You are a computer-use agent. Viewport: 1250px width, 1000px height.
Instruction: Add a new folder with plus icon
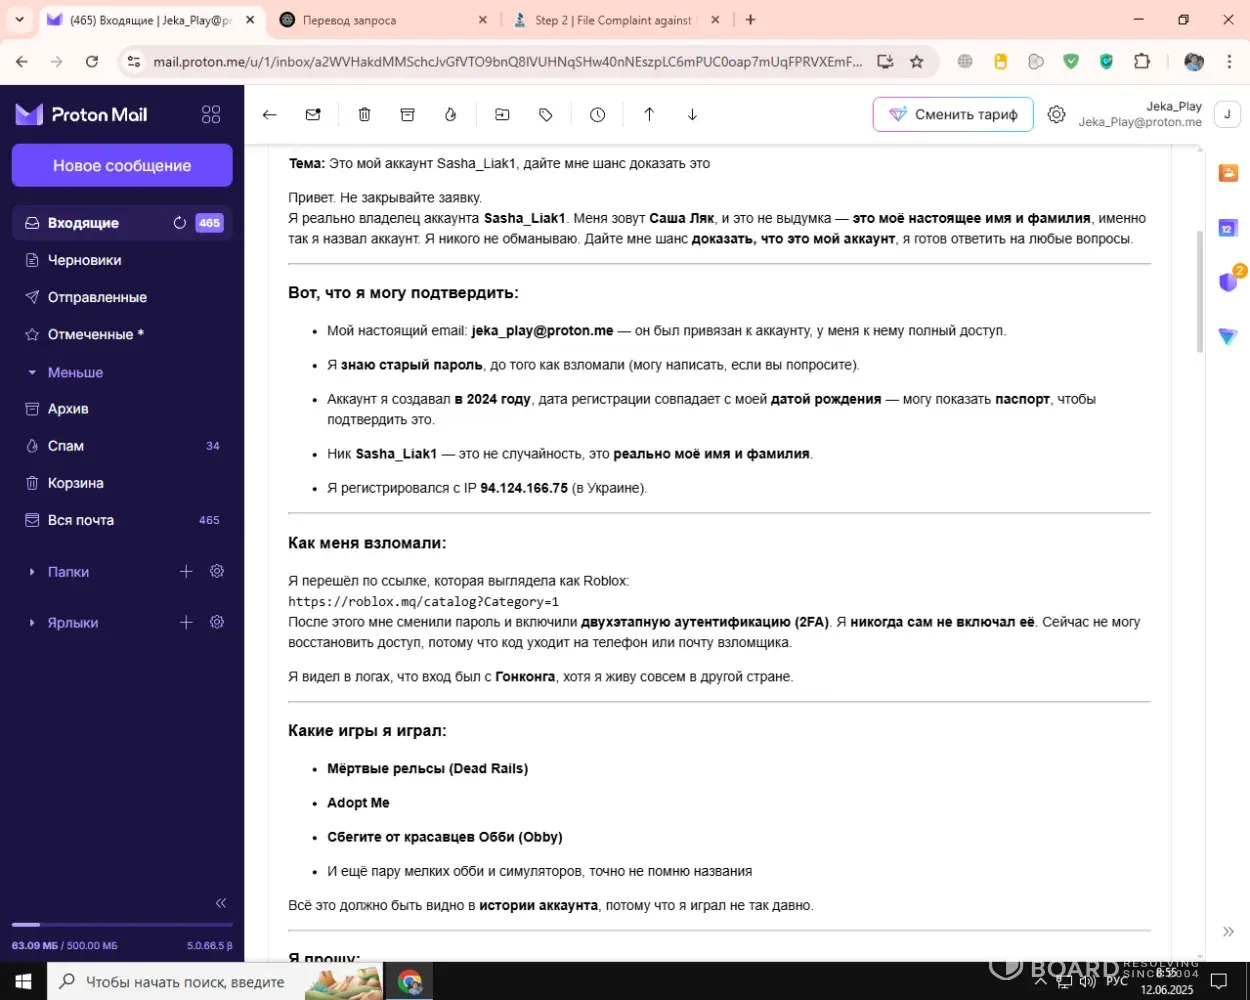186,572
